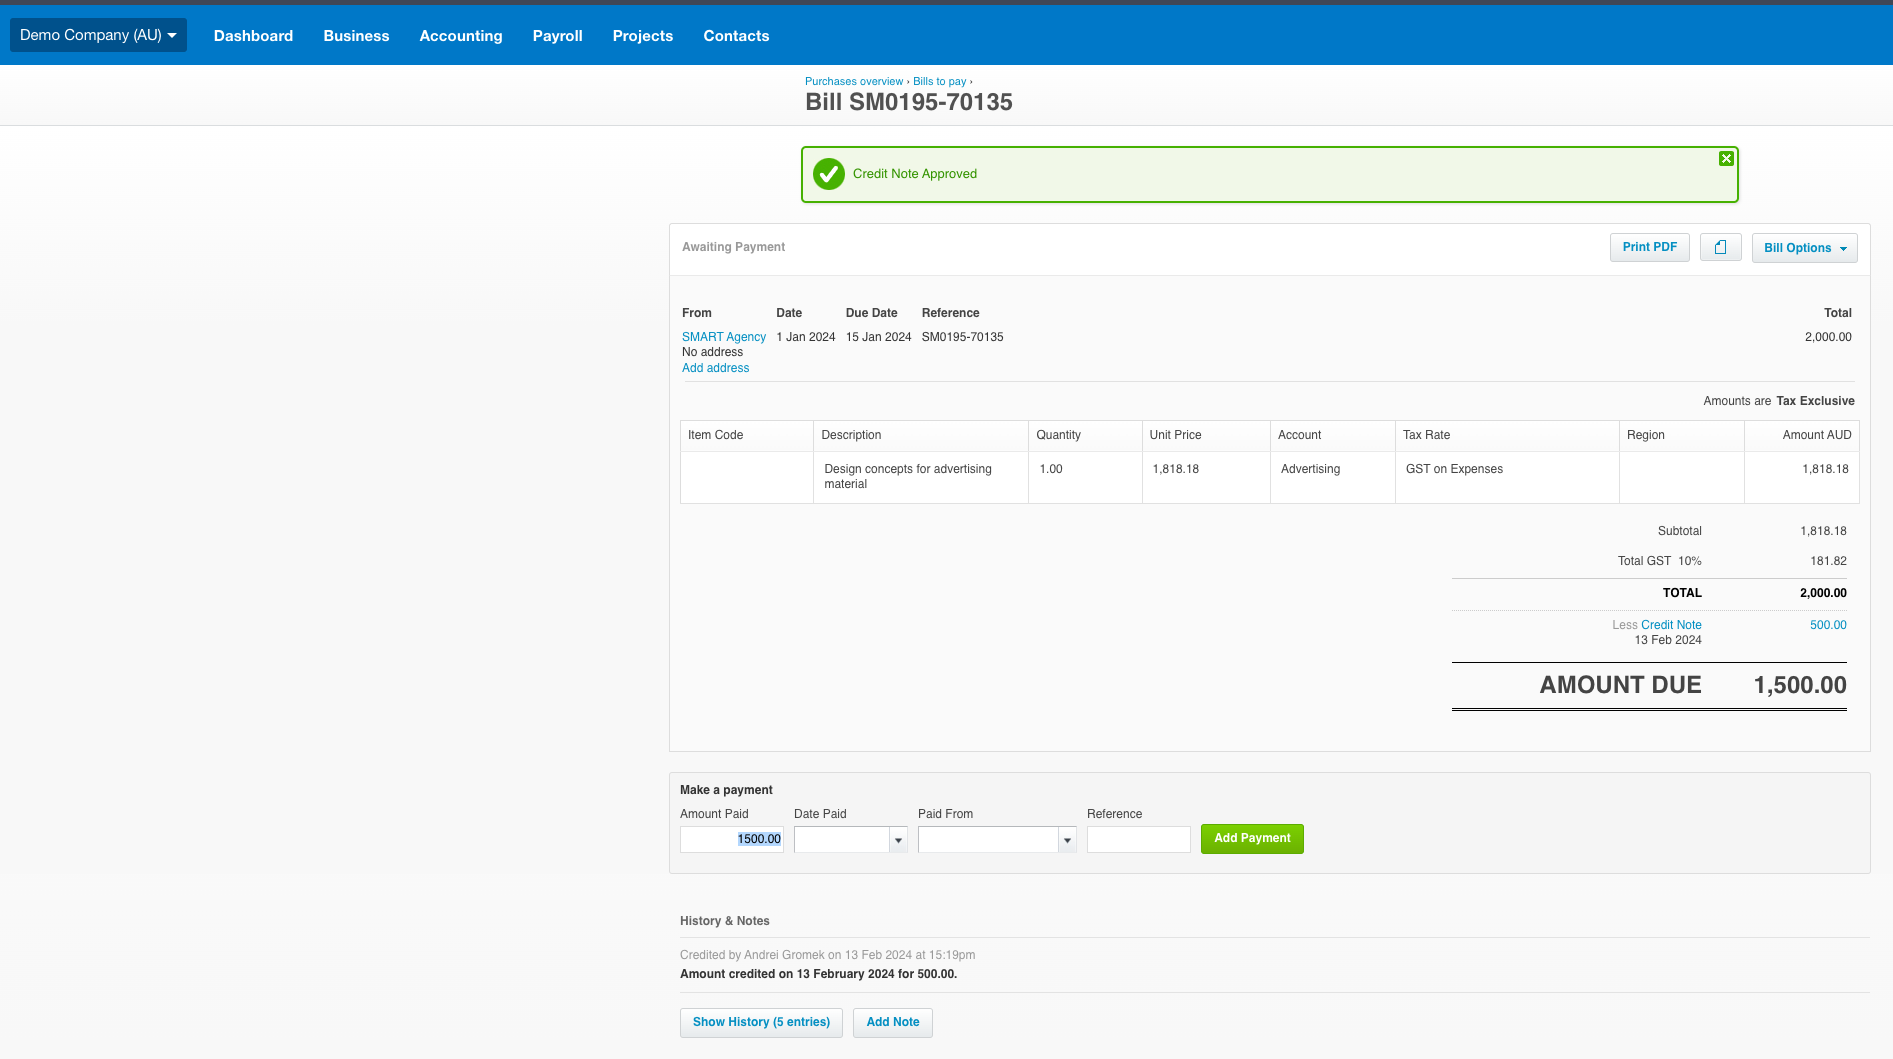
Task: Follow the Bills to pay breadcrumb link
Action: click(940, 82)
